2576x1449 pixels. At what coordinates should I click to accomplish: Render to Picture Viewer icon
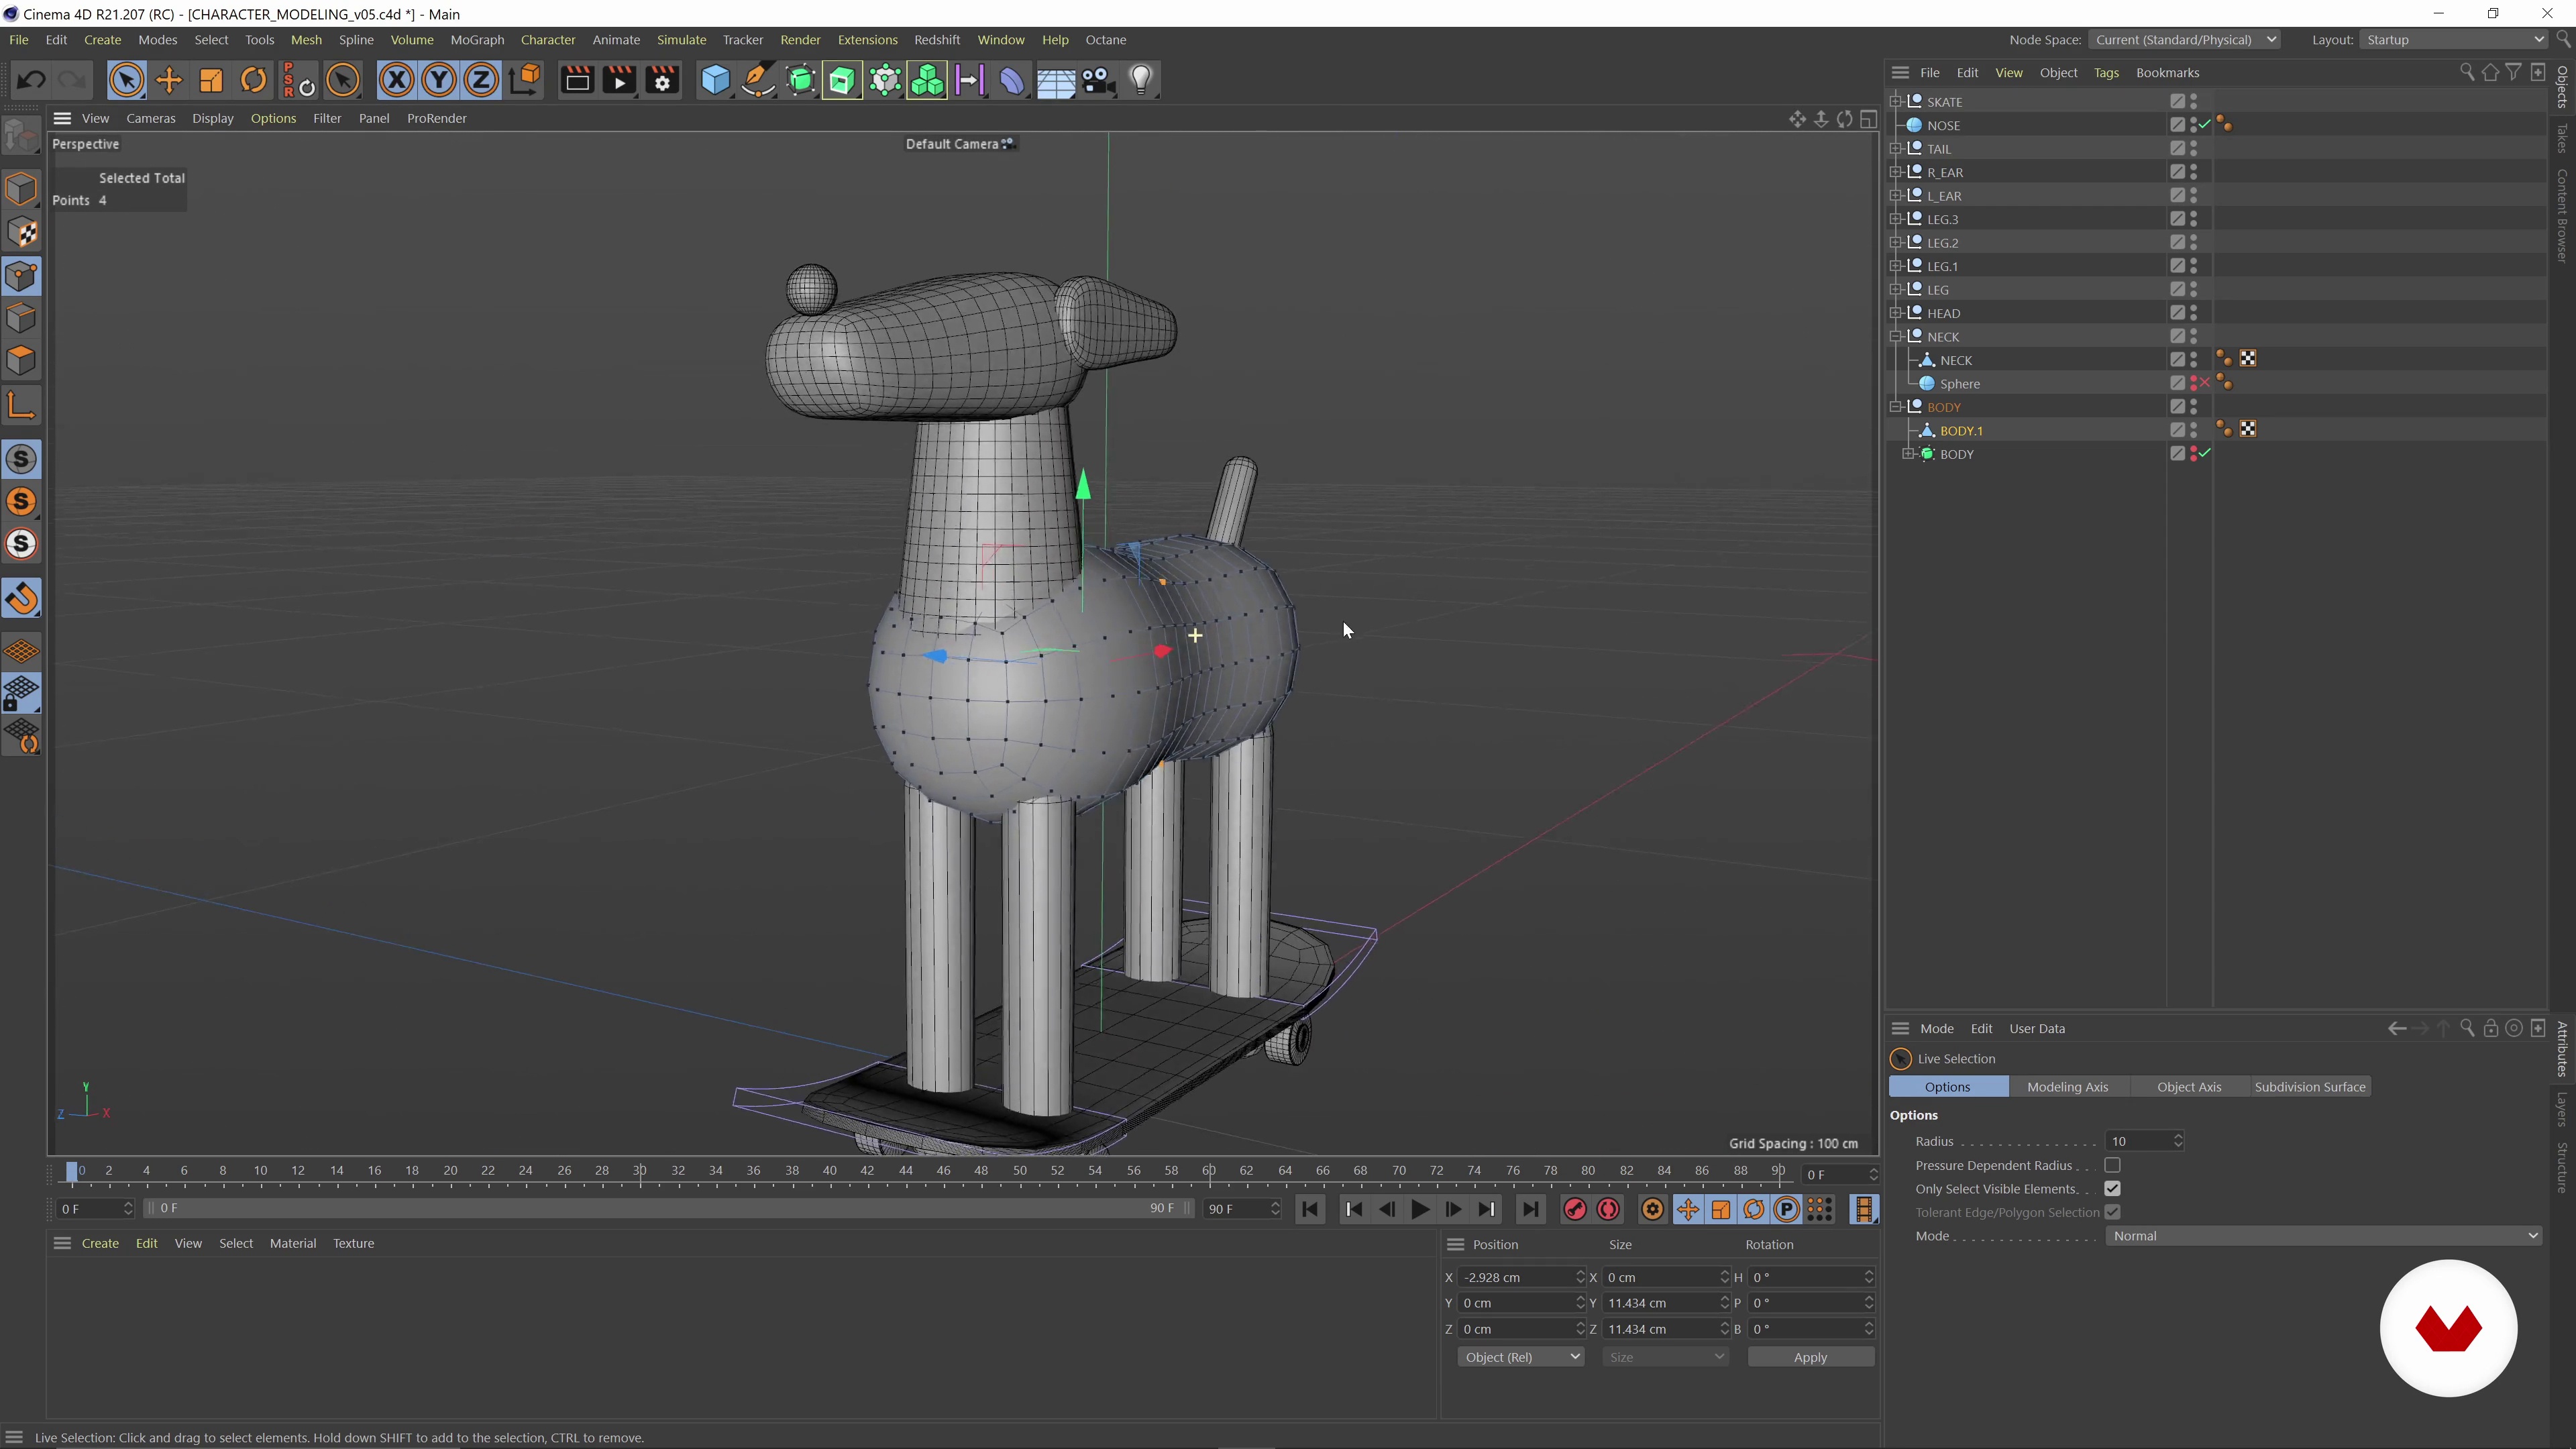tap(620, 80)
